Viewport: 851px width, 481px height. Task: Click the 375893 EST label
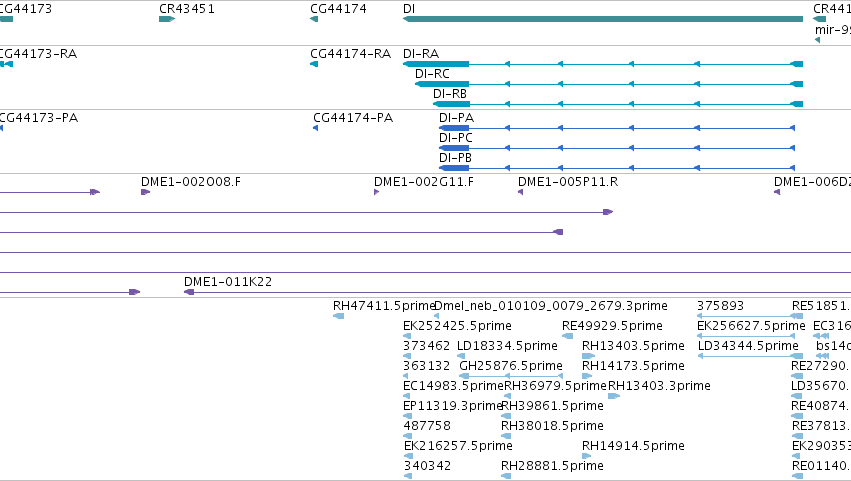(x=721, y=306)
